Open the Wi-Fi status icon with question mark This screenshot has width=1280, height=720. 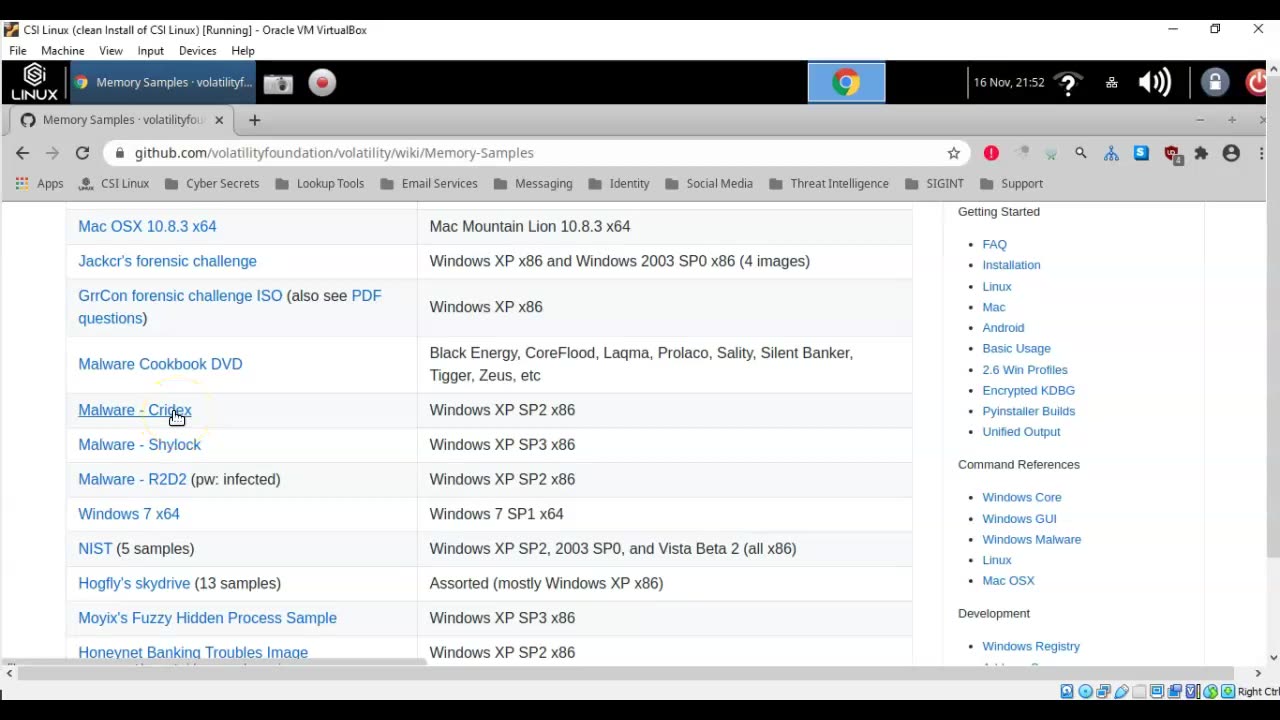pyautogui.click(x=1068, y=83)
